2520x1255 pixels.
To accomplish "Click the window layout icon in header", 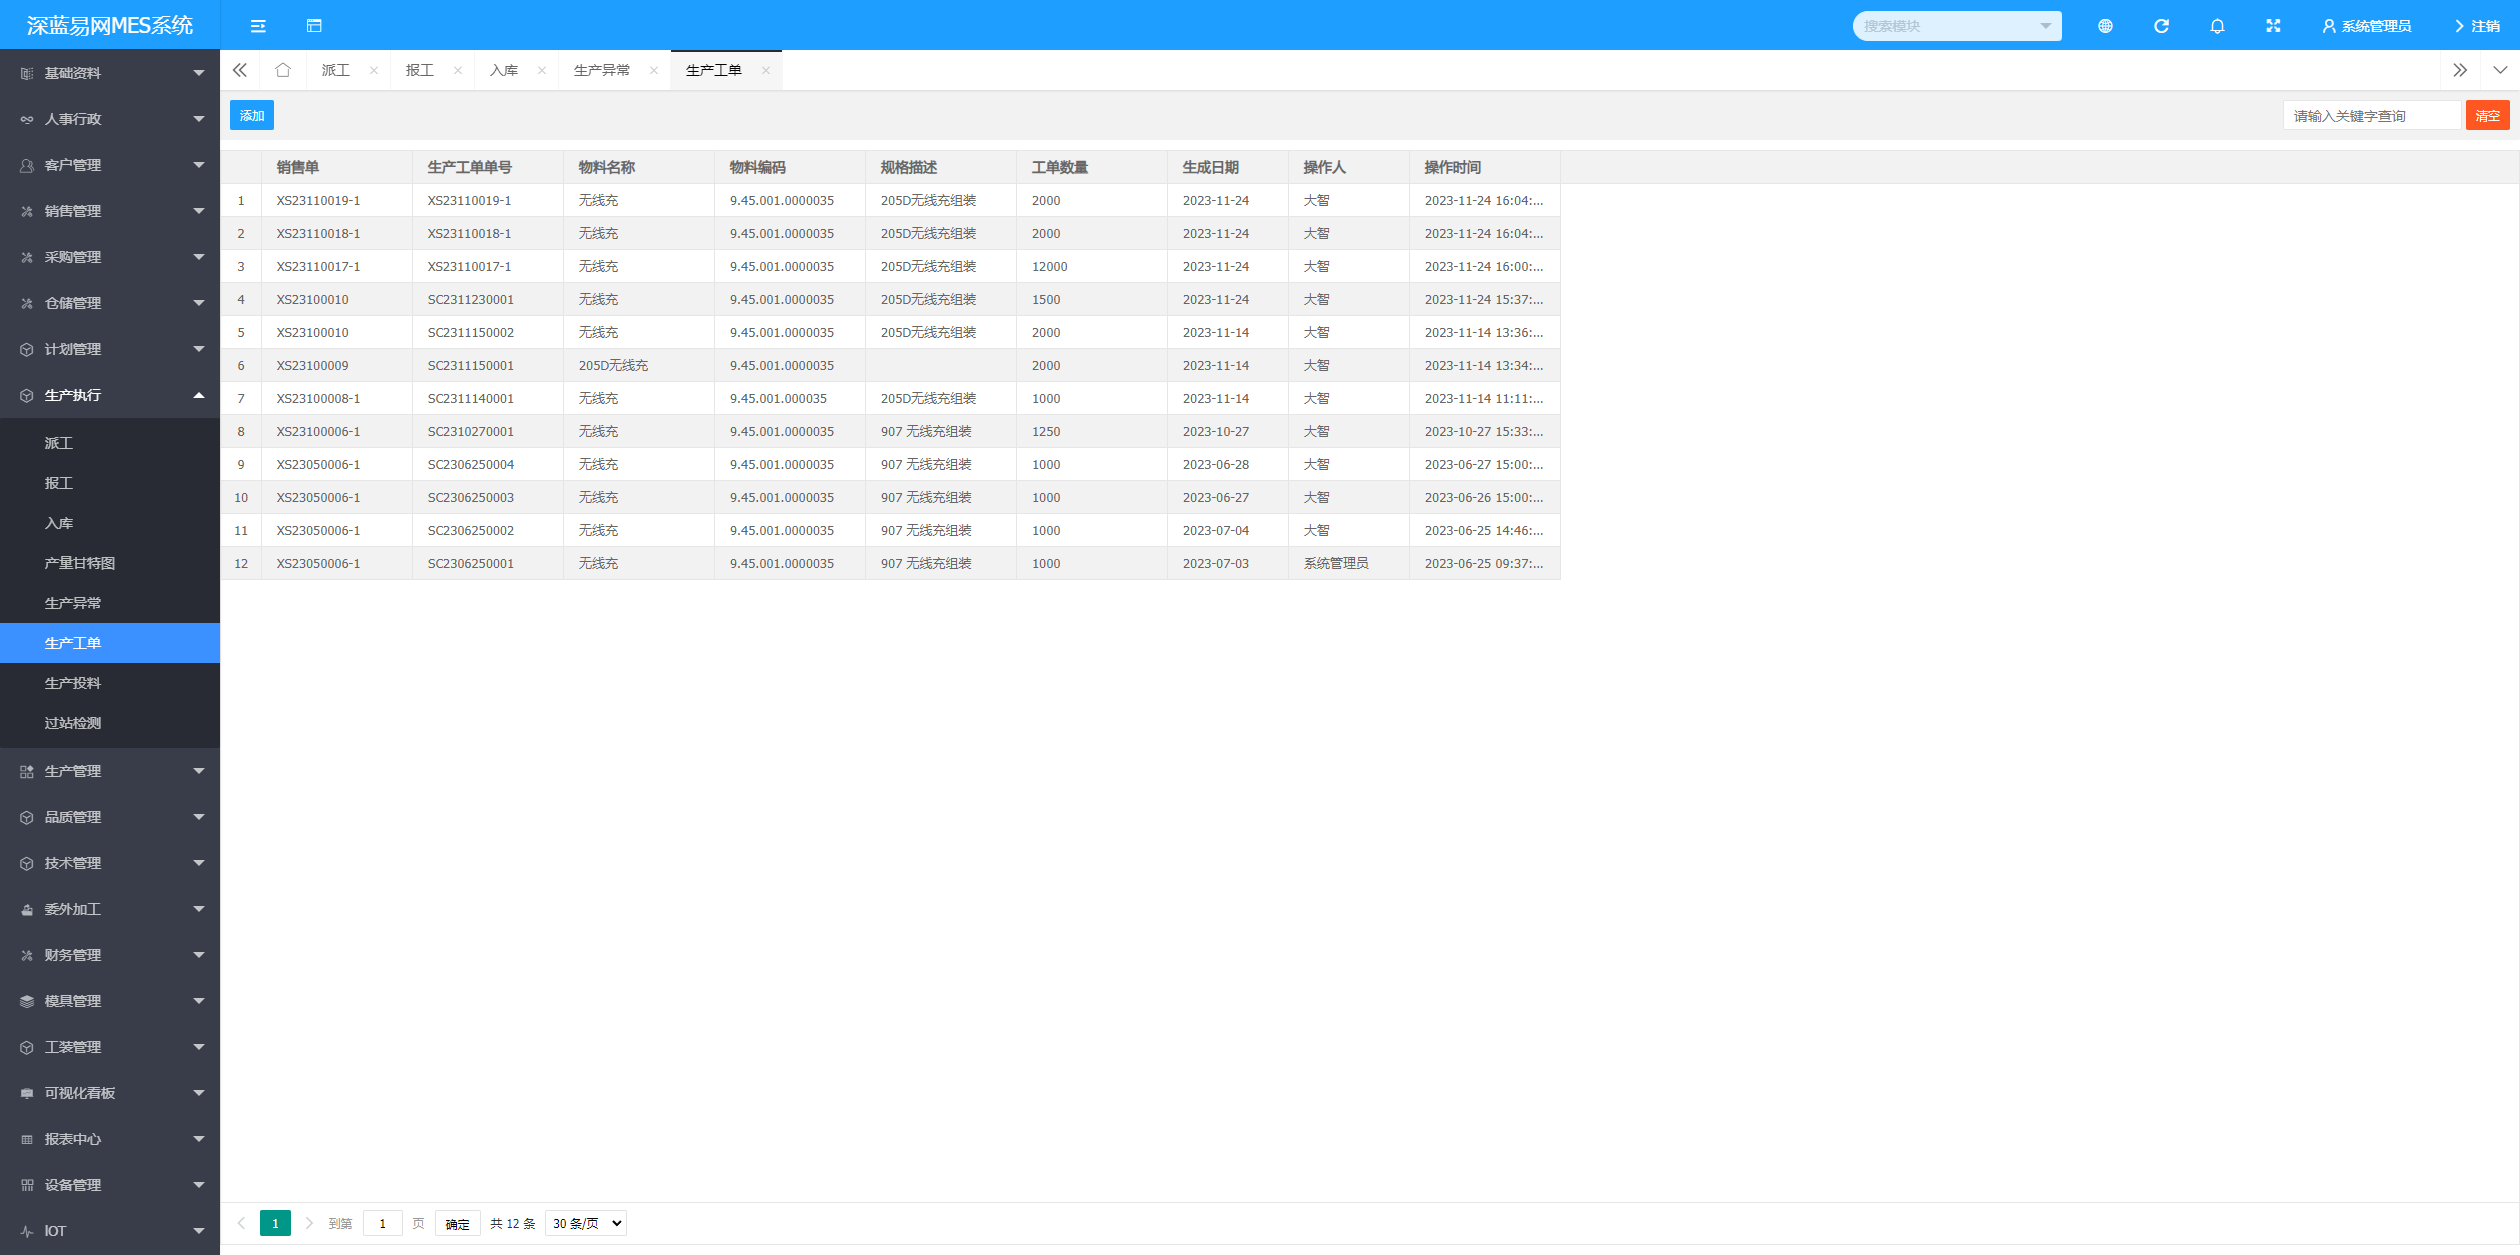I will tap(314, 26).
